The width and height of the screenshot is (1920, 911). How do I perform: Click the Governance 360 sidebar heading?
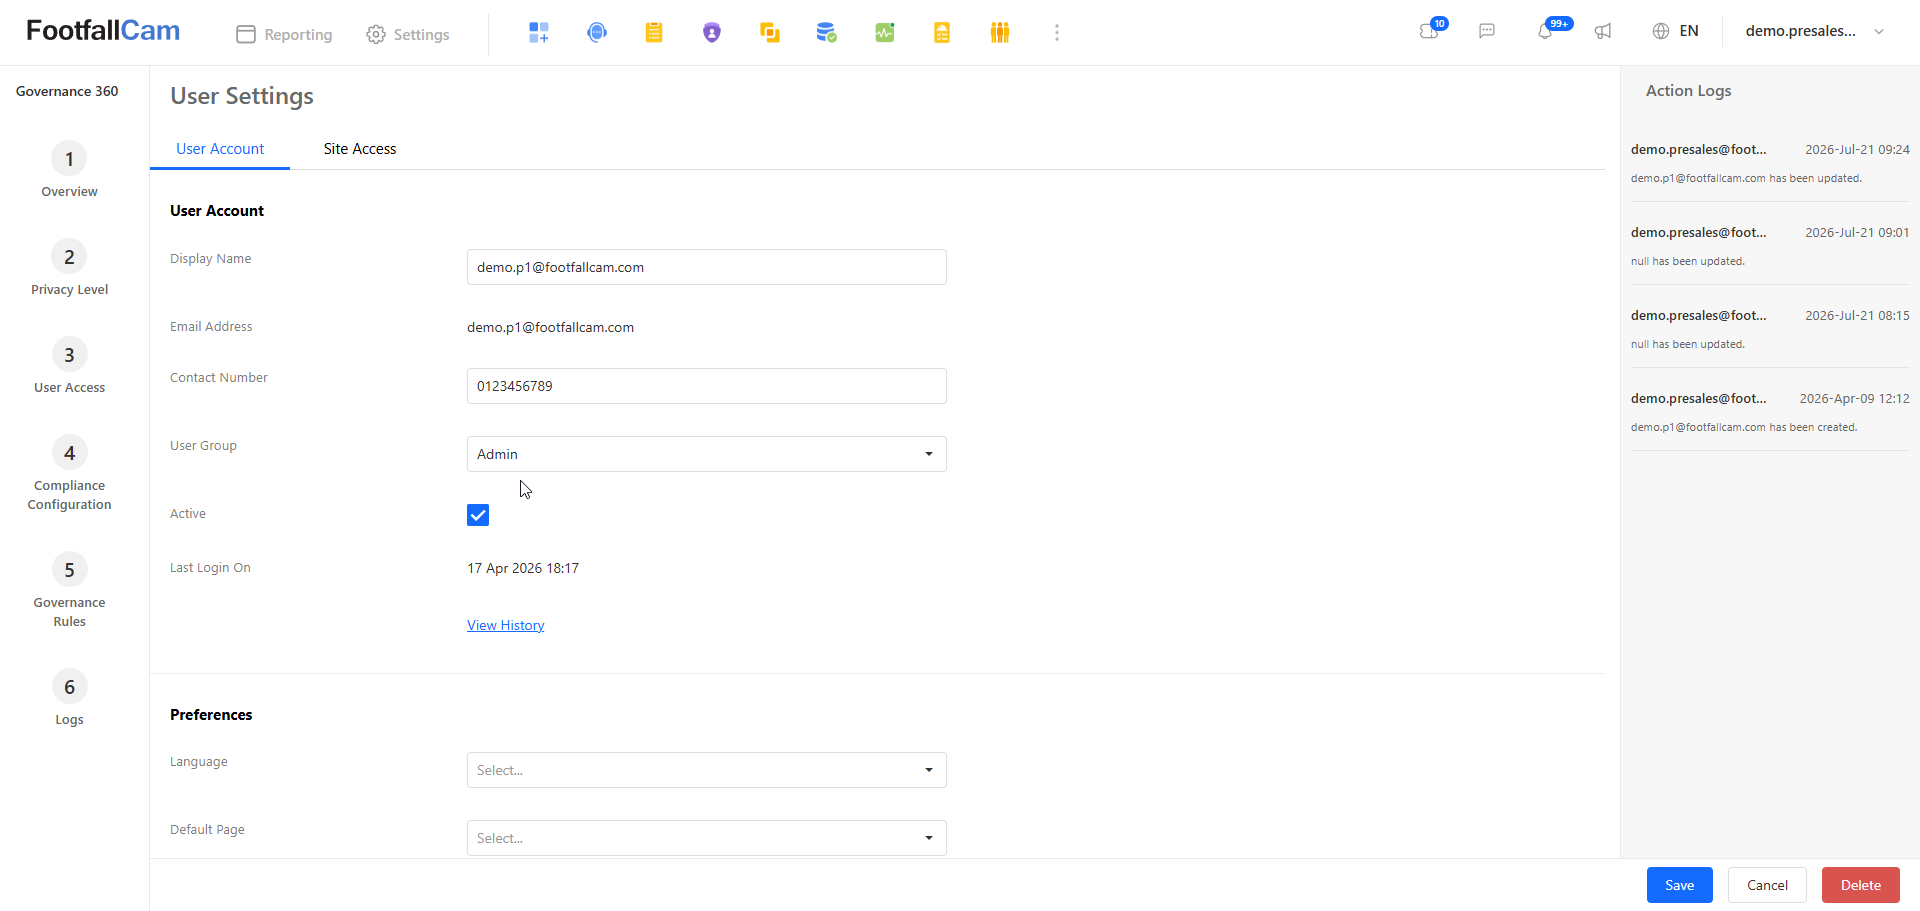point(67,91)
